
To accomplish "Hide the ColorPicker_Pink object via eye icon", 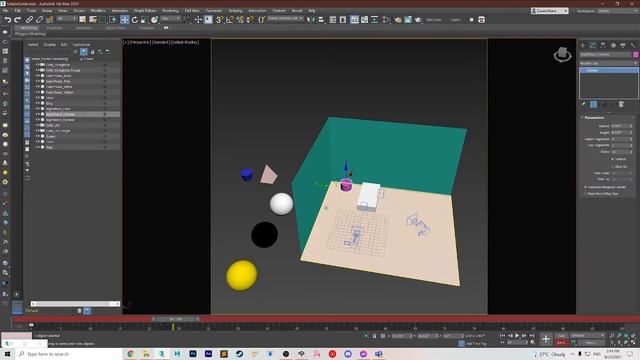I will pos(38,81).
